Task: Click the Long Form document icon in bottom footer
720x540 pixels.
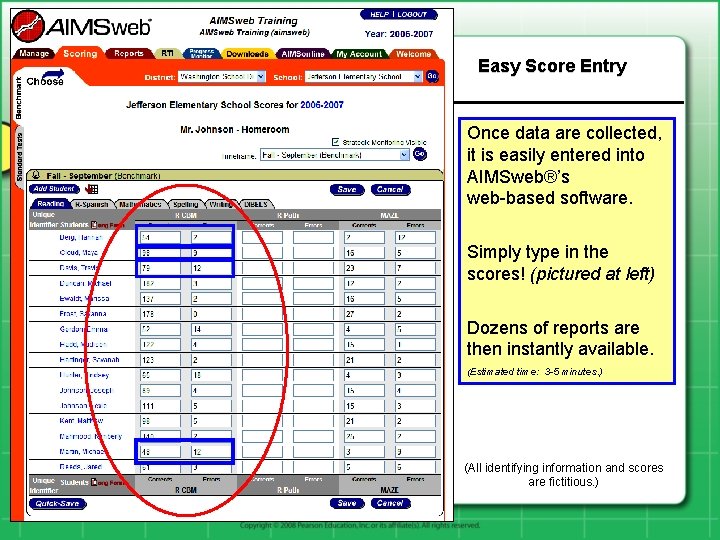Action: pyautogui.click(x=94, y=482)
